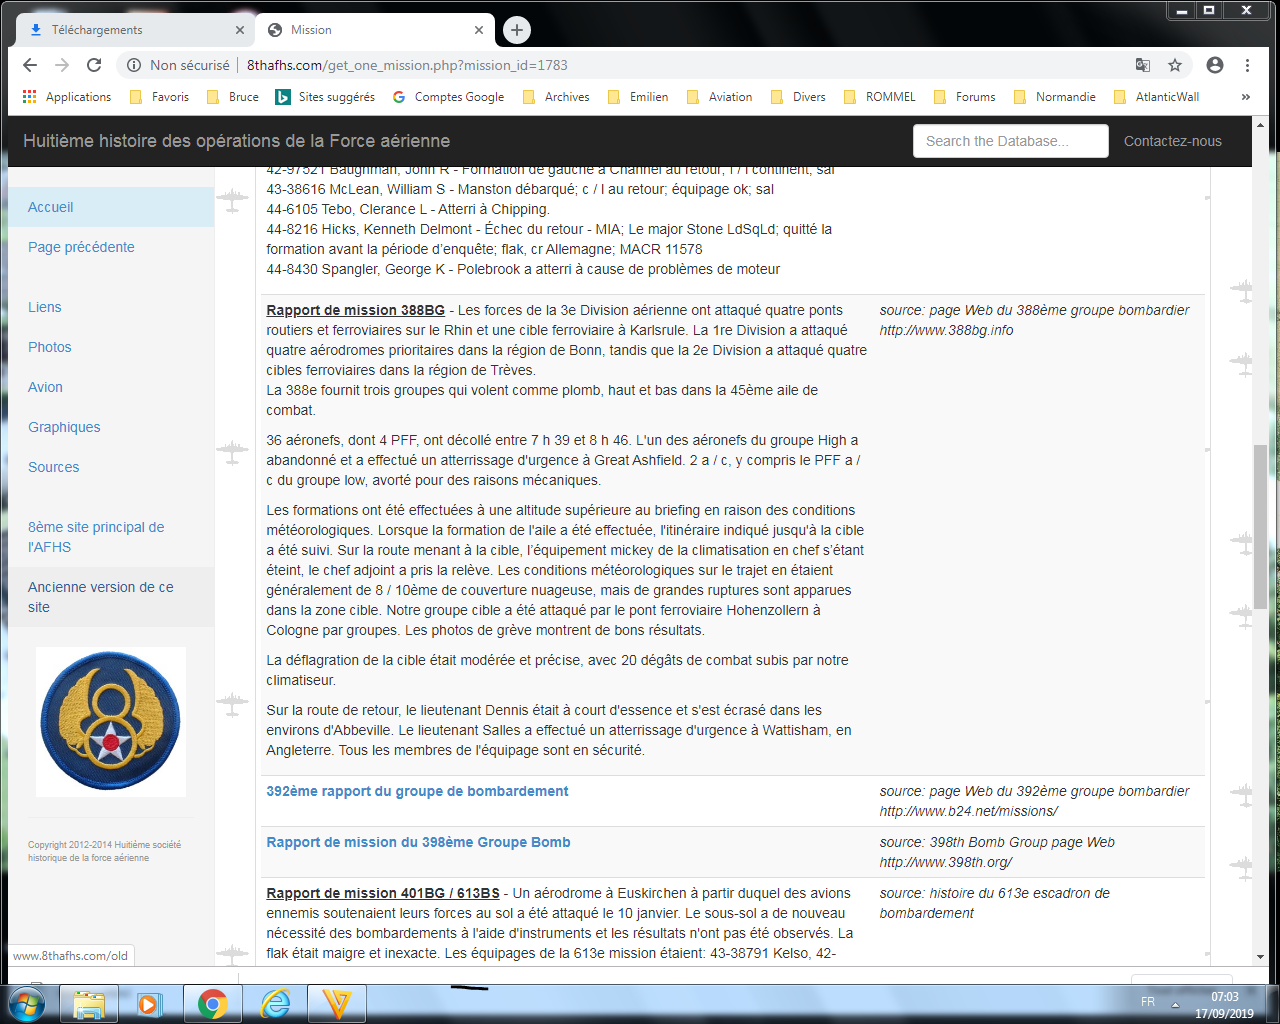Click the browser address bar URL
This screenshot has height=1024, width=1280.
(407, 65)
